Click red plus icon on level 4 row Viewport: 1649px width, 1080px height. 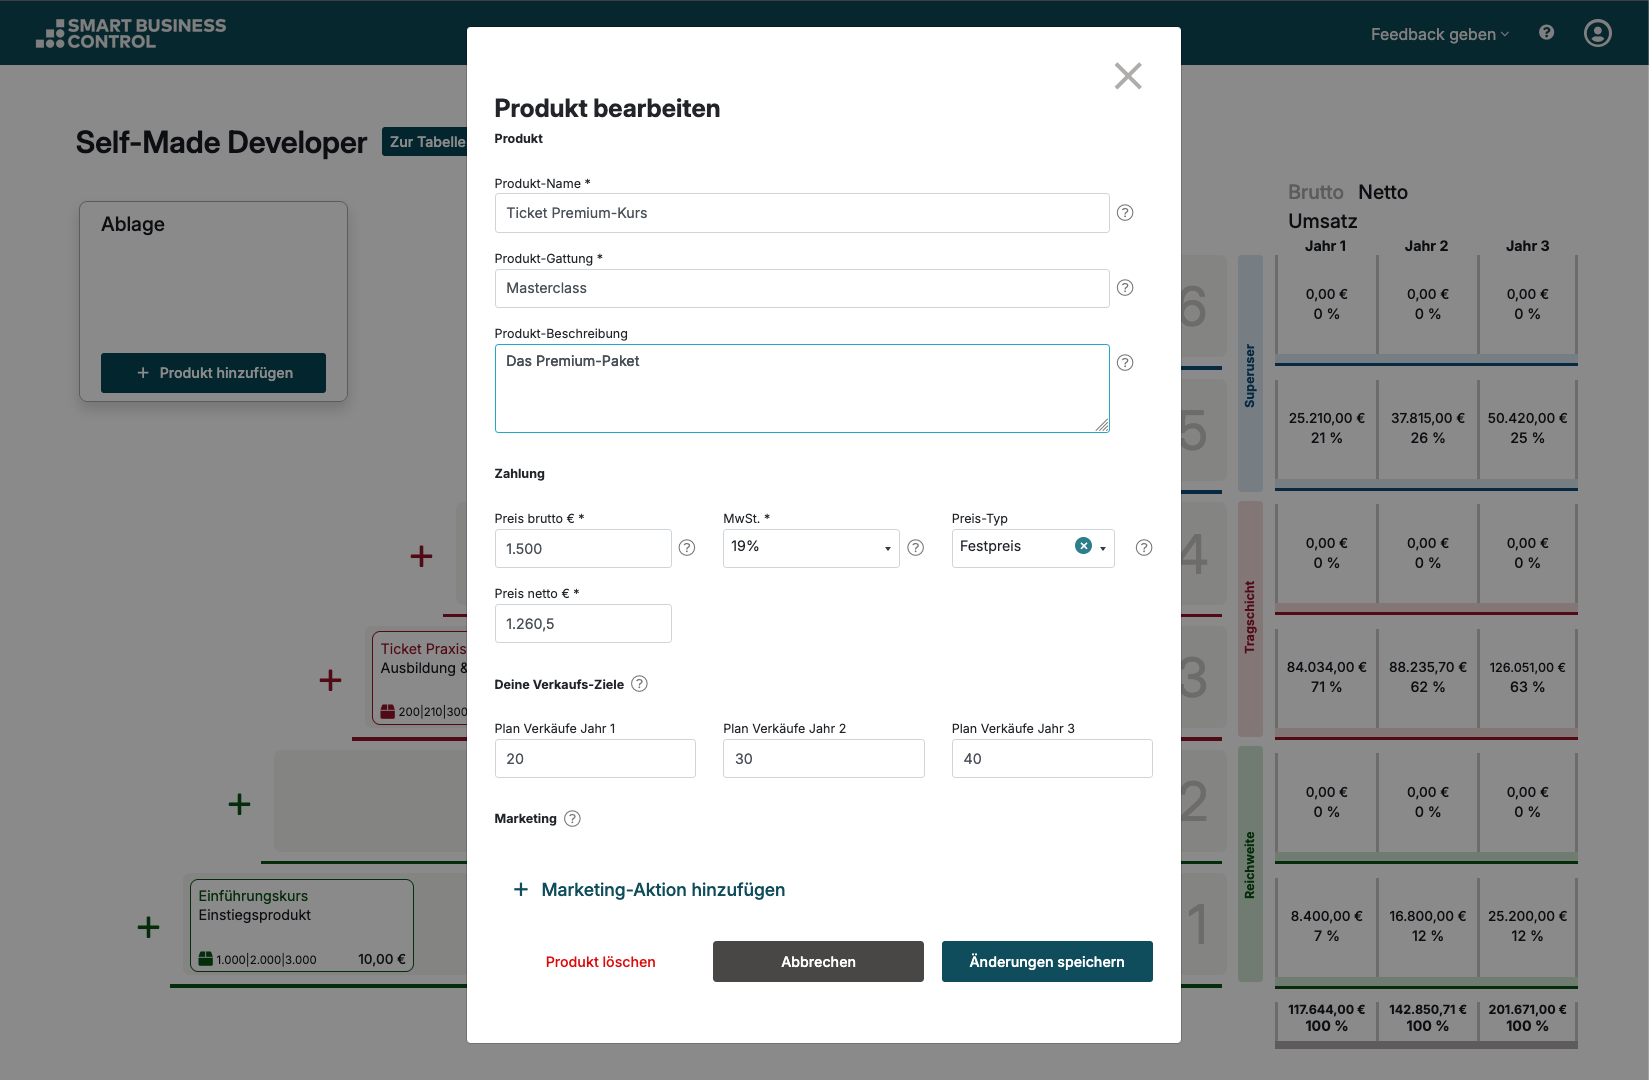[x=421, y=557]
